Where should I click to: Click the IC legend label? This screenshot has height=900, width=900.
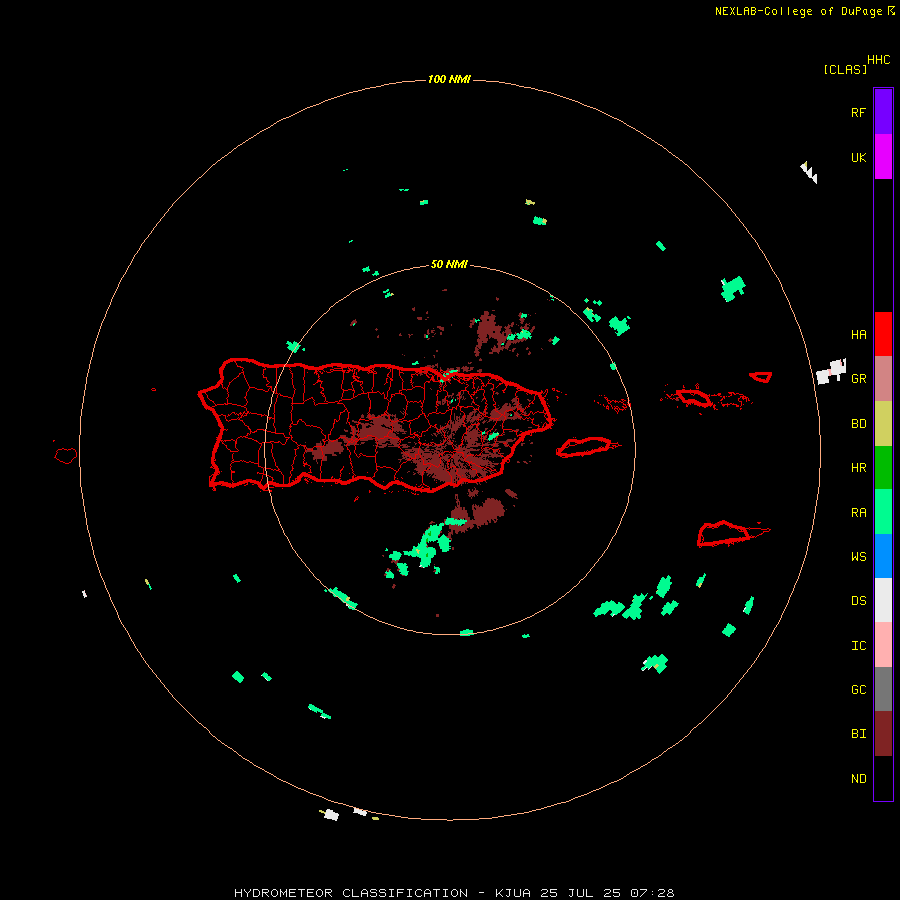click(x=859, y=646)
